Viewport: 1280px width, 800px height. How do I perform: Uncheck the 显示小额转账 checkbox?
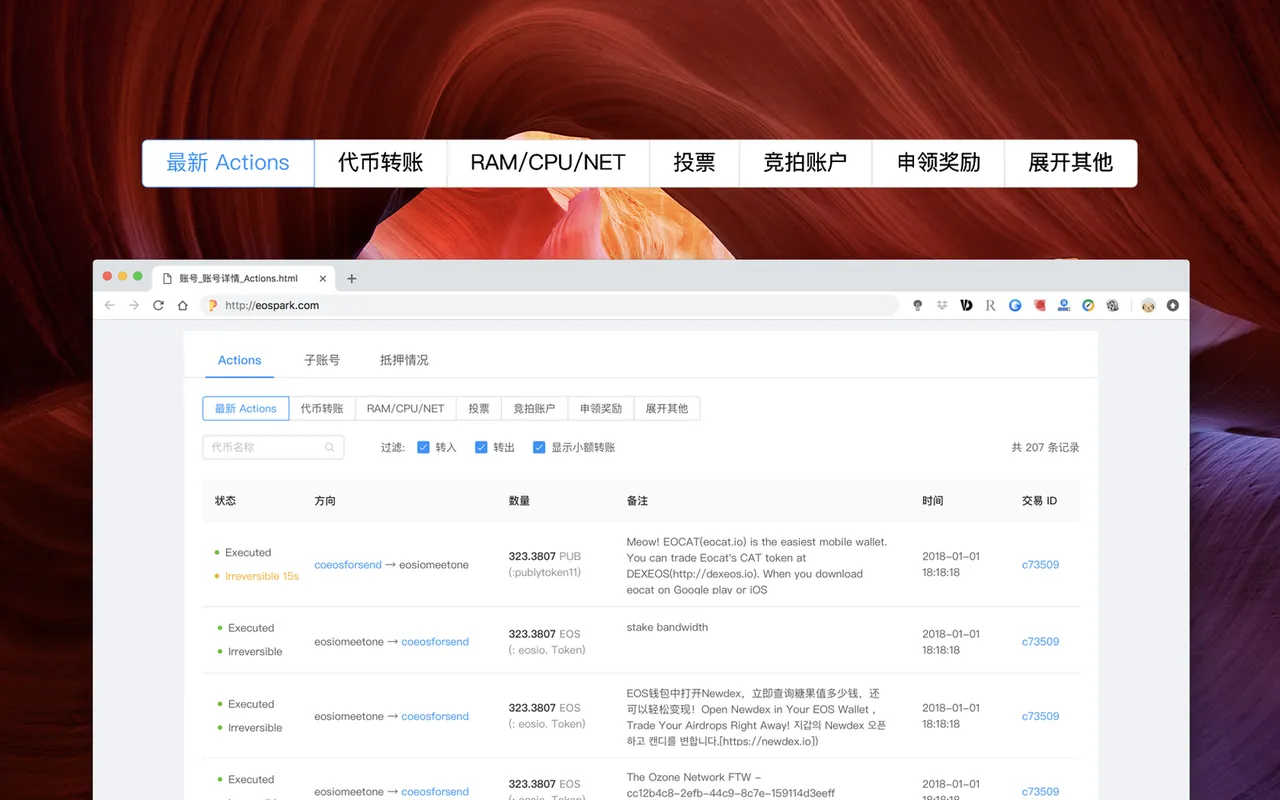tap(539, 447)
